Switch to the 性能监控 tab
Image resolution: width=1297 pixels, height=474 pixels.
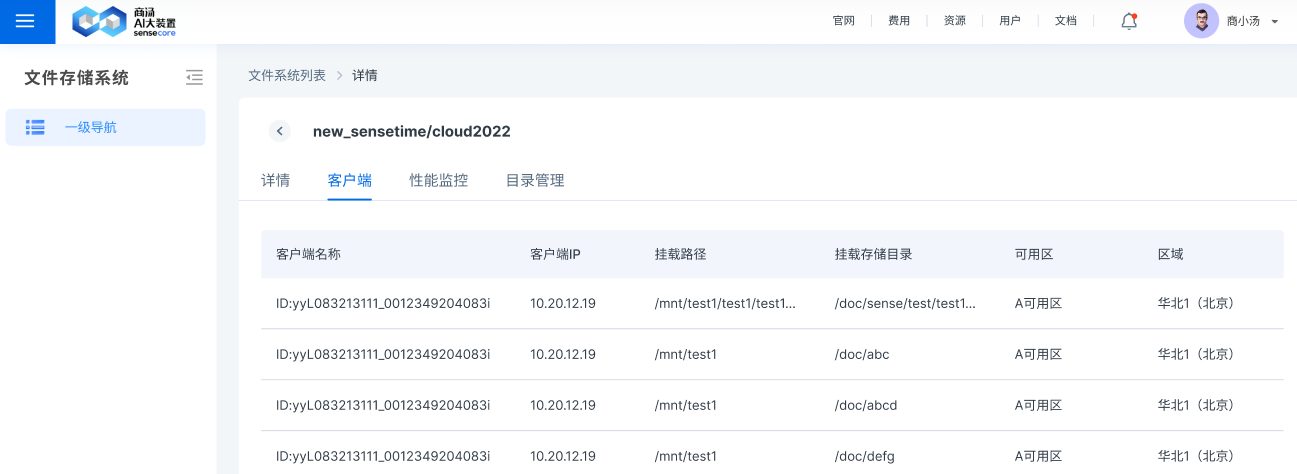tap(438, 180)
